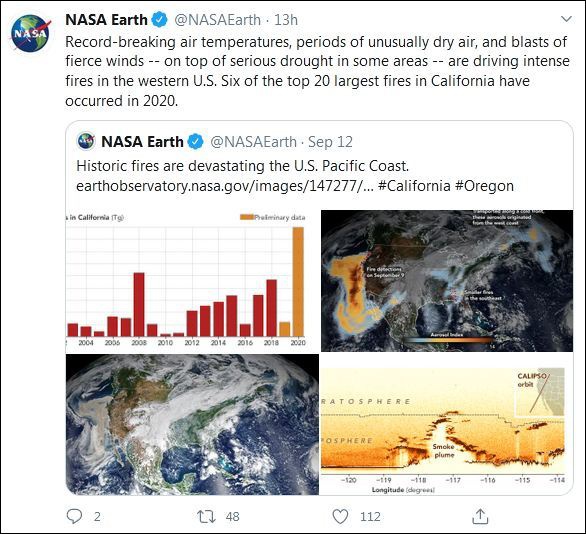Open the #Oregon hashtag
Viewport: 586px width, 534px height.
click(484, 186)
